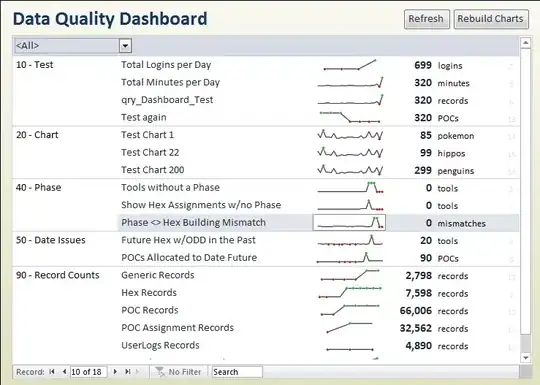Viewport: 540px width, 385px height.
Task: Click the '20 - Chart' group heading
Action: point(37,135)
